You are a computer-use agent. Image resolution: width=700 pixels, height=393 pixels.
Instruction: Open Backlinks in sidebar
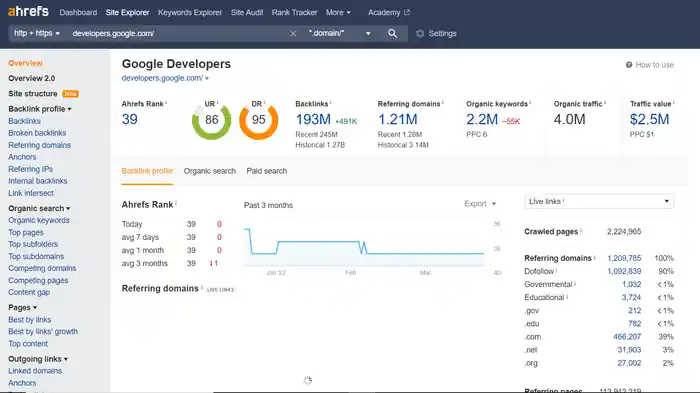coord(24,121)
